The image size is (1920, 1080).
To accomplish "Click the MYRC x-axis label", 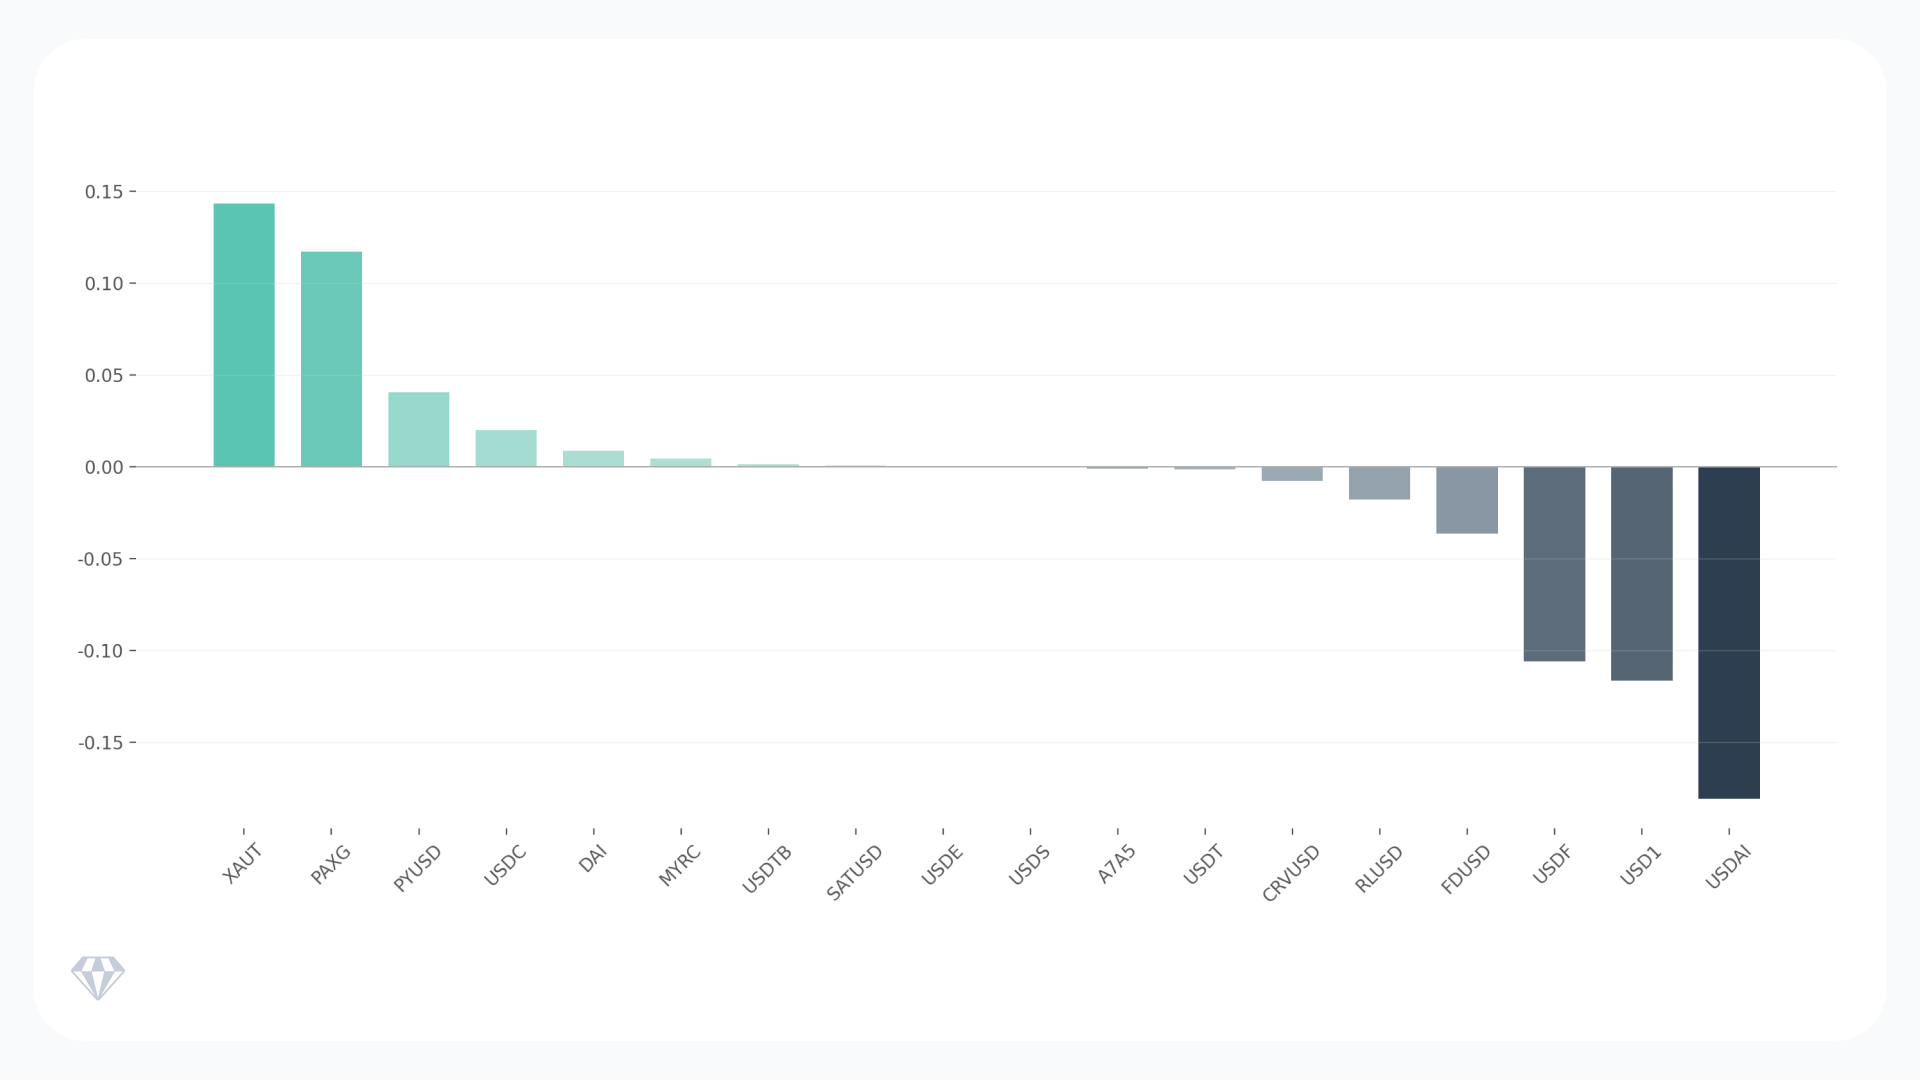I will point(680,865).
